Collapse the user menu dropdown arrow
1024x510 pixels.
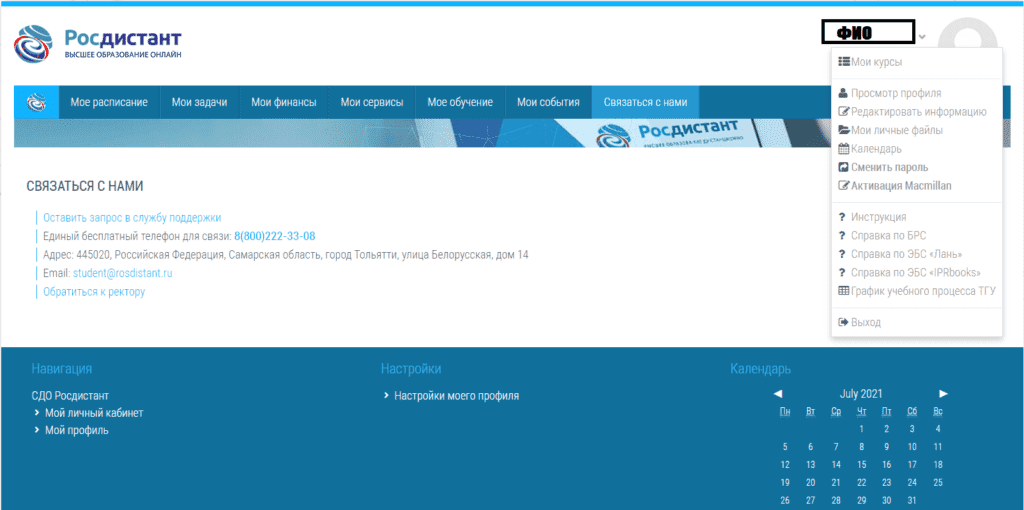[x=922, y=37]
